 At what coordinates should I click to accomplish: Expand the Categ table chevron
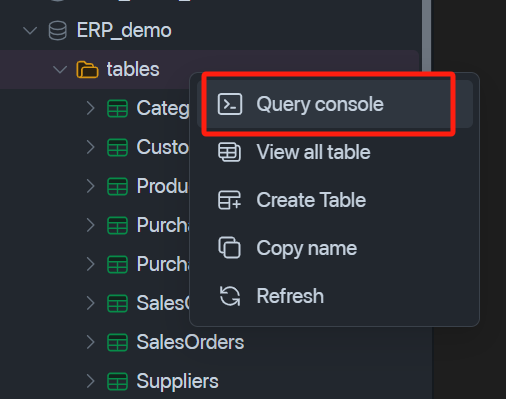[90, 108]
